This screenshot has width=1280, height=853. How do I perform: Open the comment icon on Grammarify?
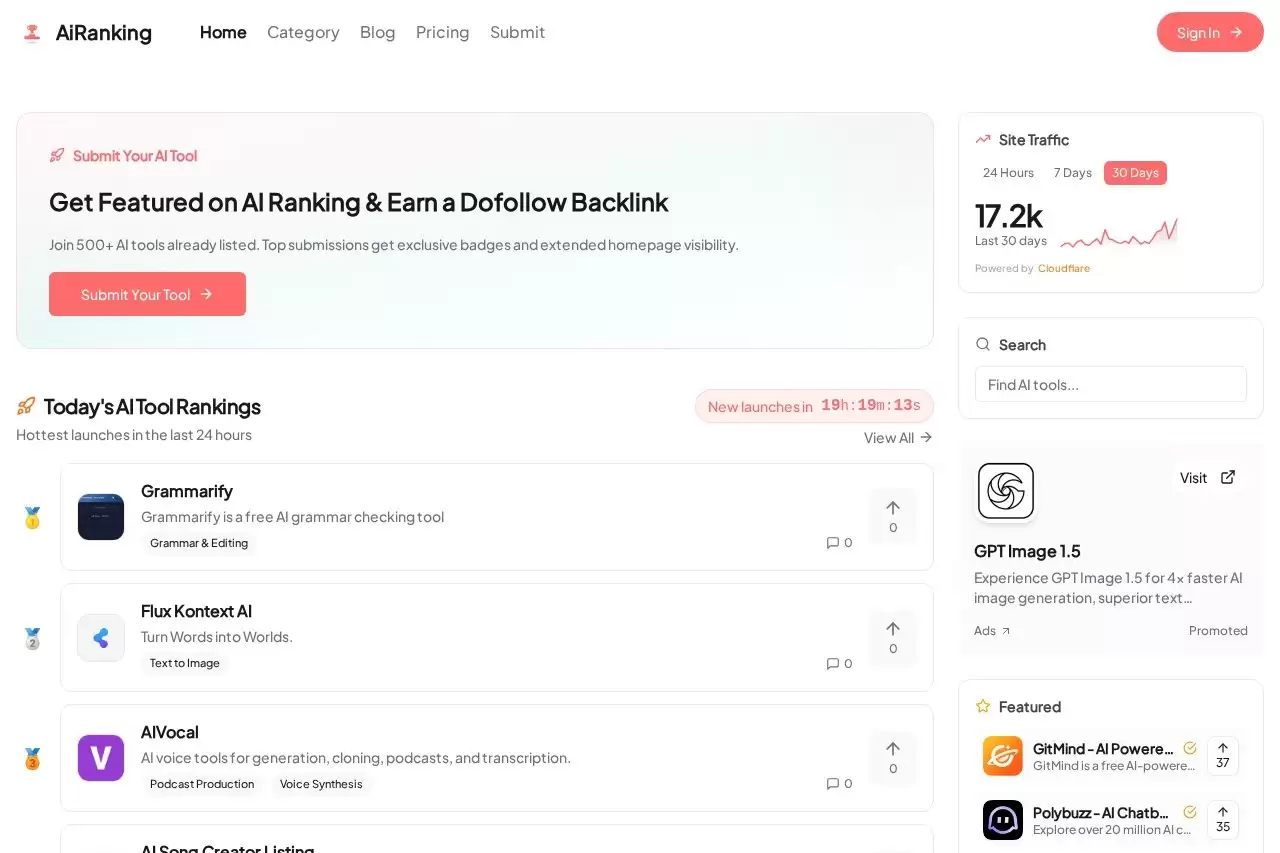(x=832, y=542)
